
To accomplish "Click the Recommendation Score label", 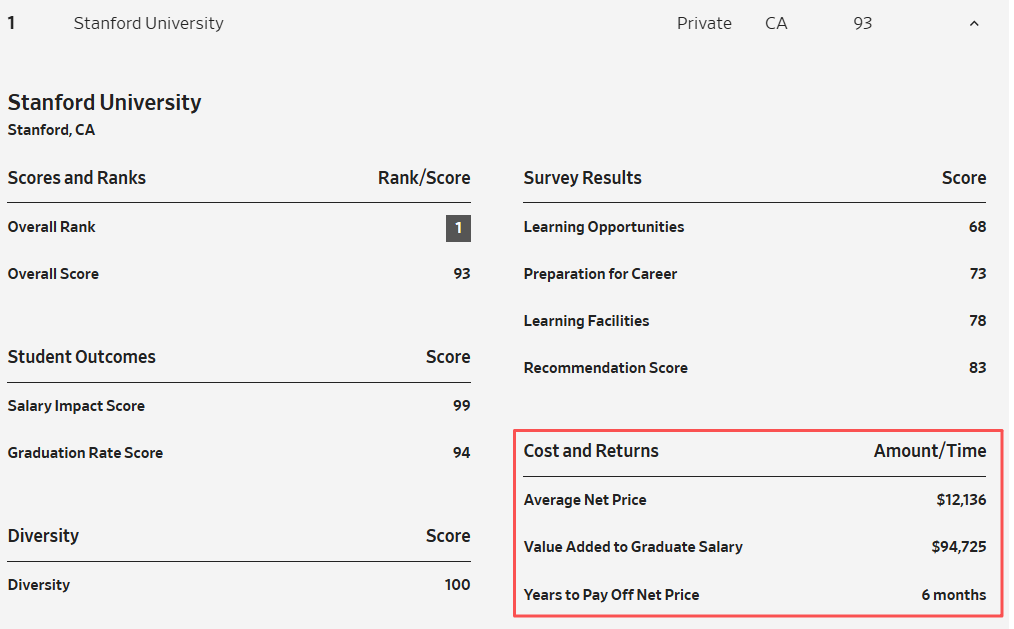I will point(606,368).
